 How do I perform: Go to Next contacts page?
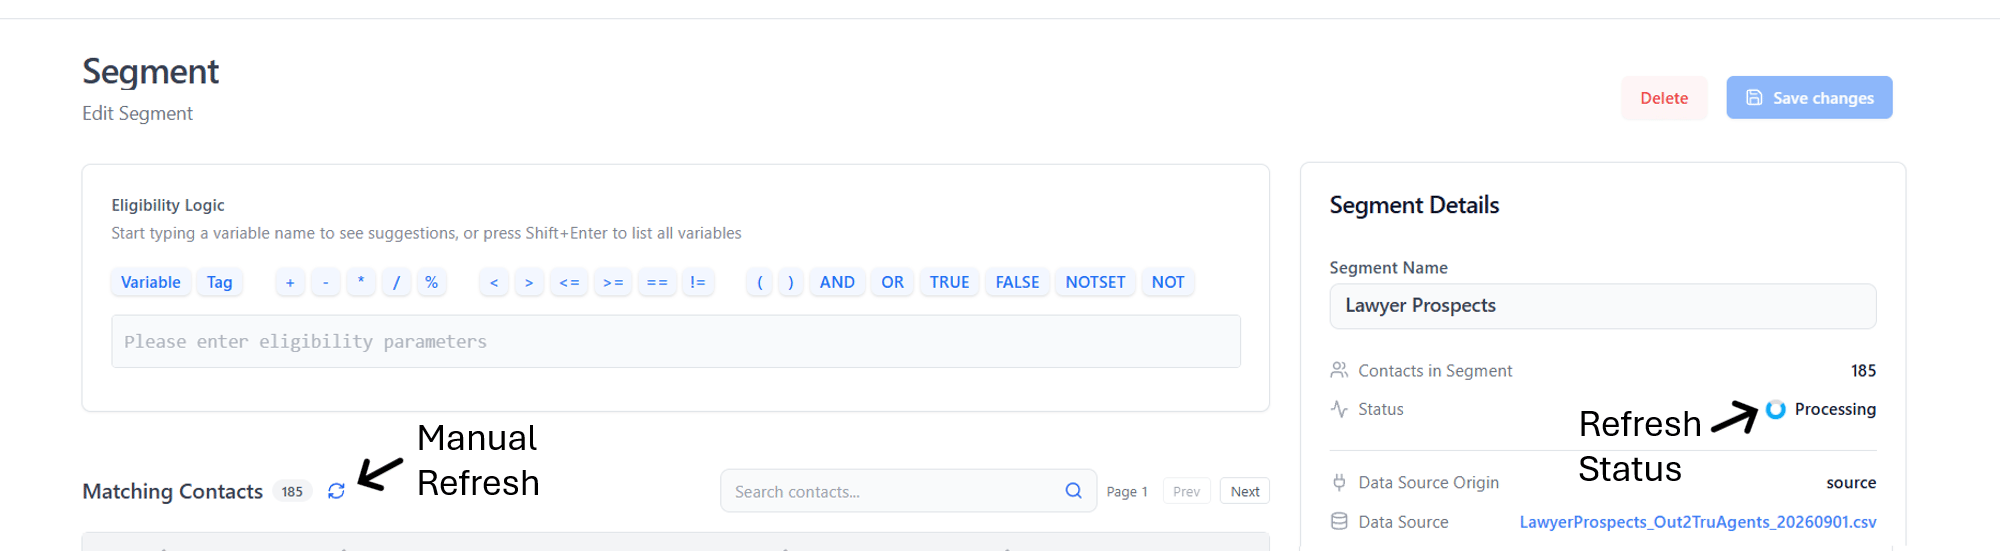click(x=1245, y=491)
